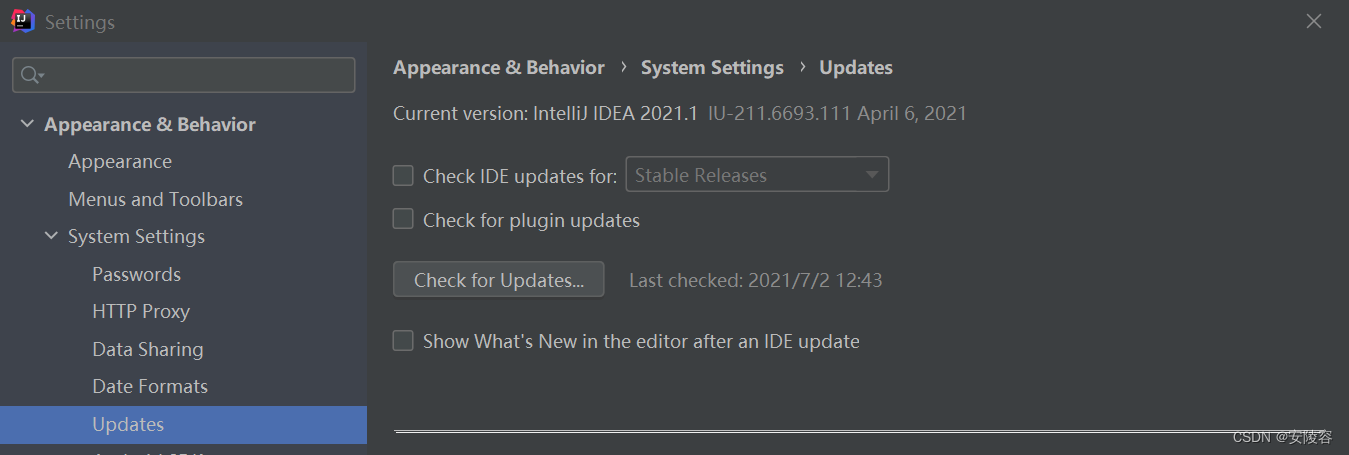Enable Check IDE updates checkbox
The height and width of the screenshot is (455, 1349).
pos(403,176)
